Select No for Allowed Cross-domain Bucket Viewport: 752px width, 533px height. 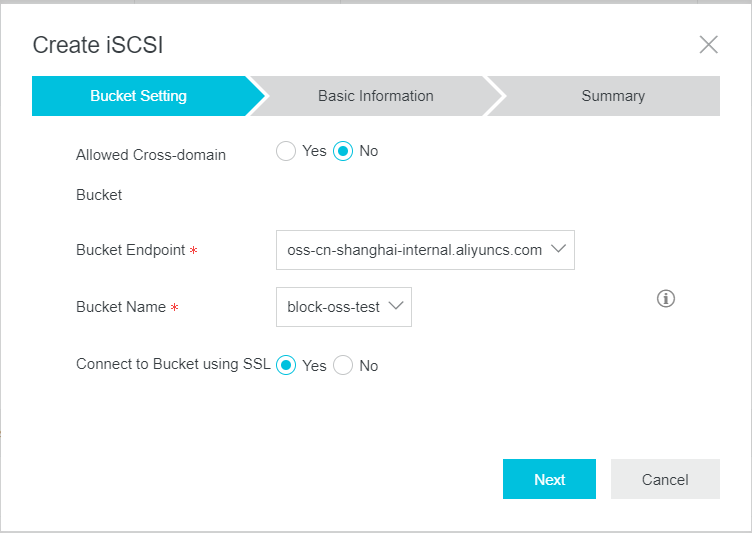click(343, 151)
